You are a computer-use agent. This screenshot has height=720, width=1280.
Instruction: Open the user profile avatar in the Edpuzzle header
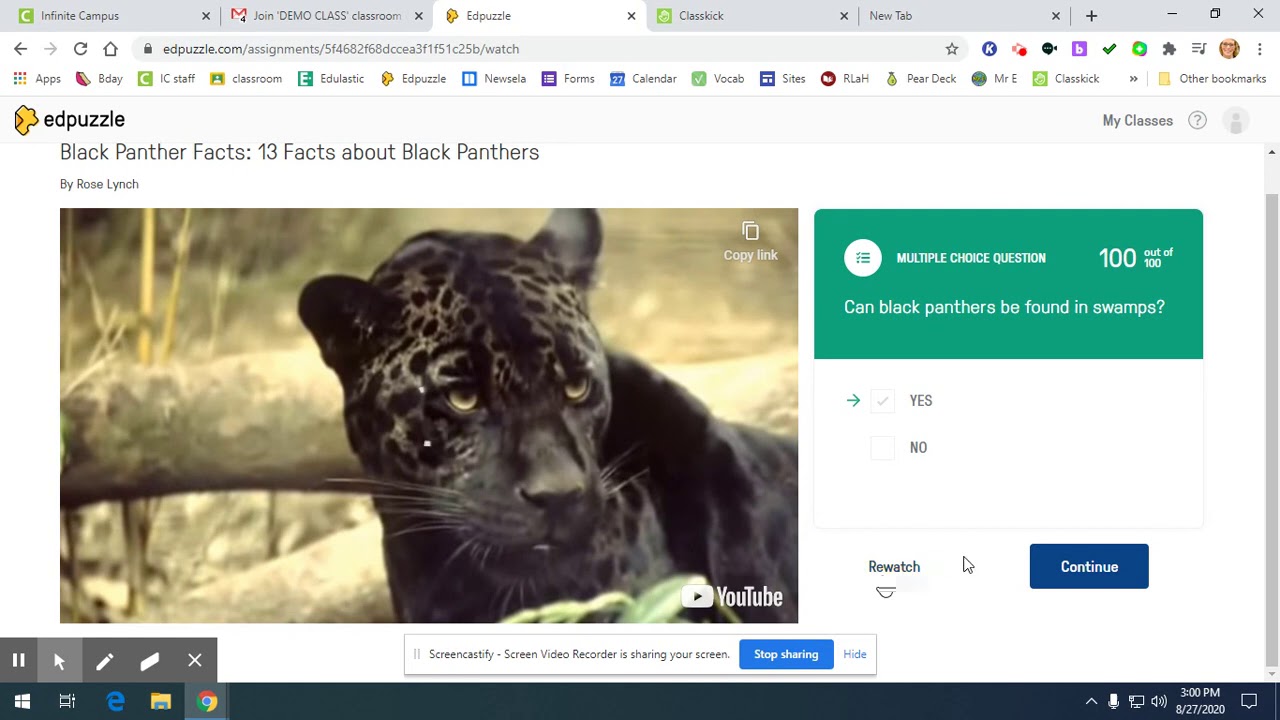coord(1236,120)
